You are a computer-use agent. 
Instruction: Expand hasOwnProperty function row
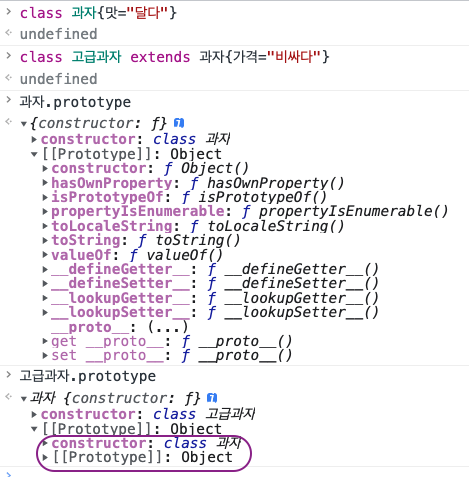[45, 183]
